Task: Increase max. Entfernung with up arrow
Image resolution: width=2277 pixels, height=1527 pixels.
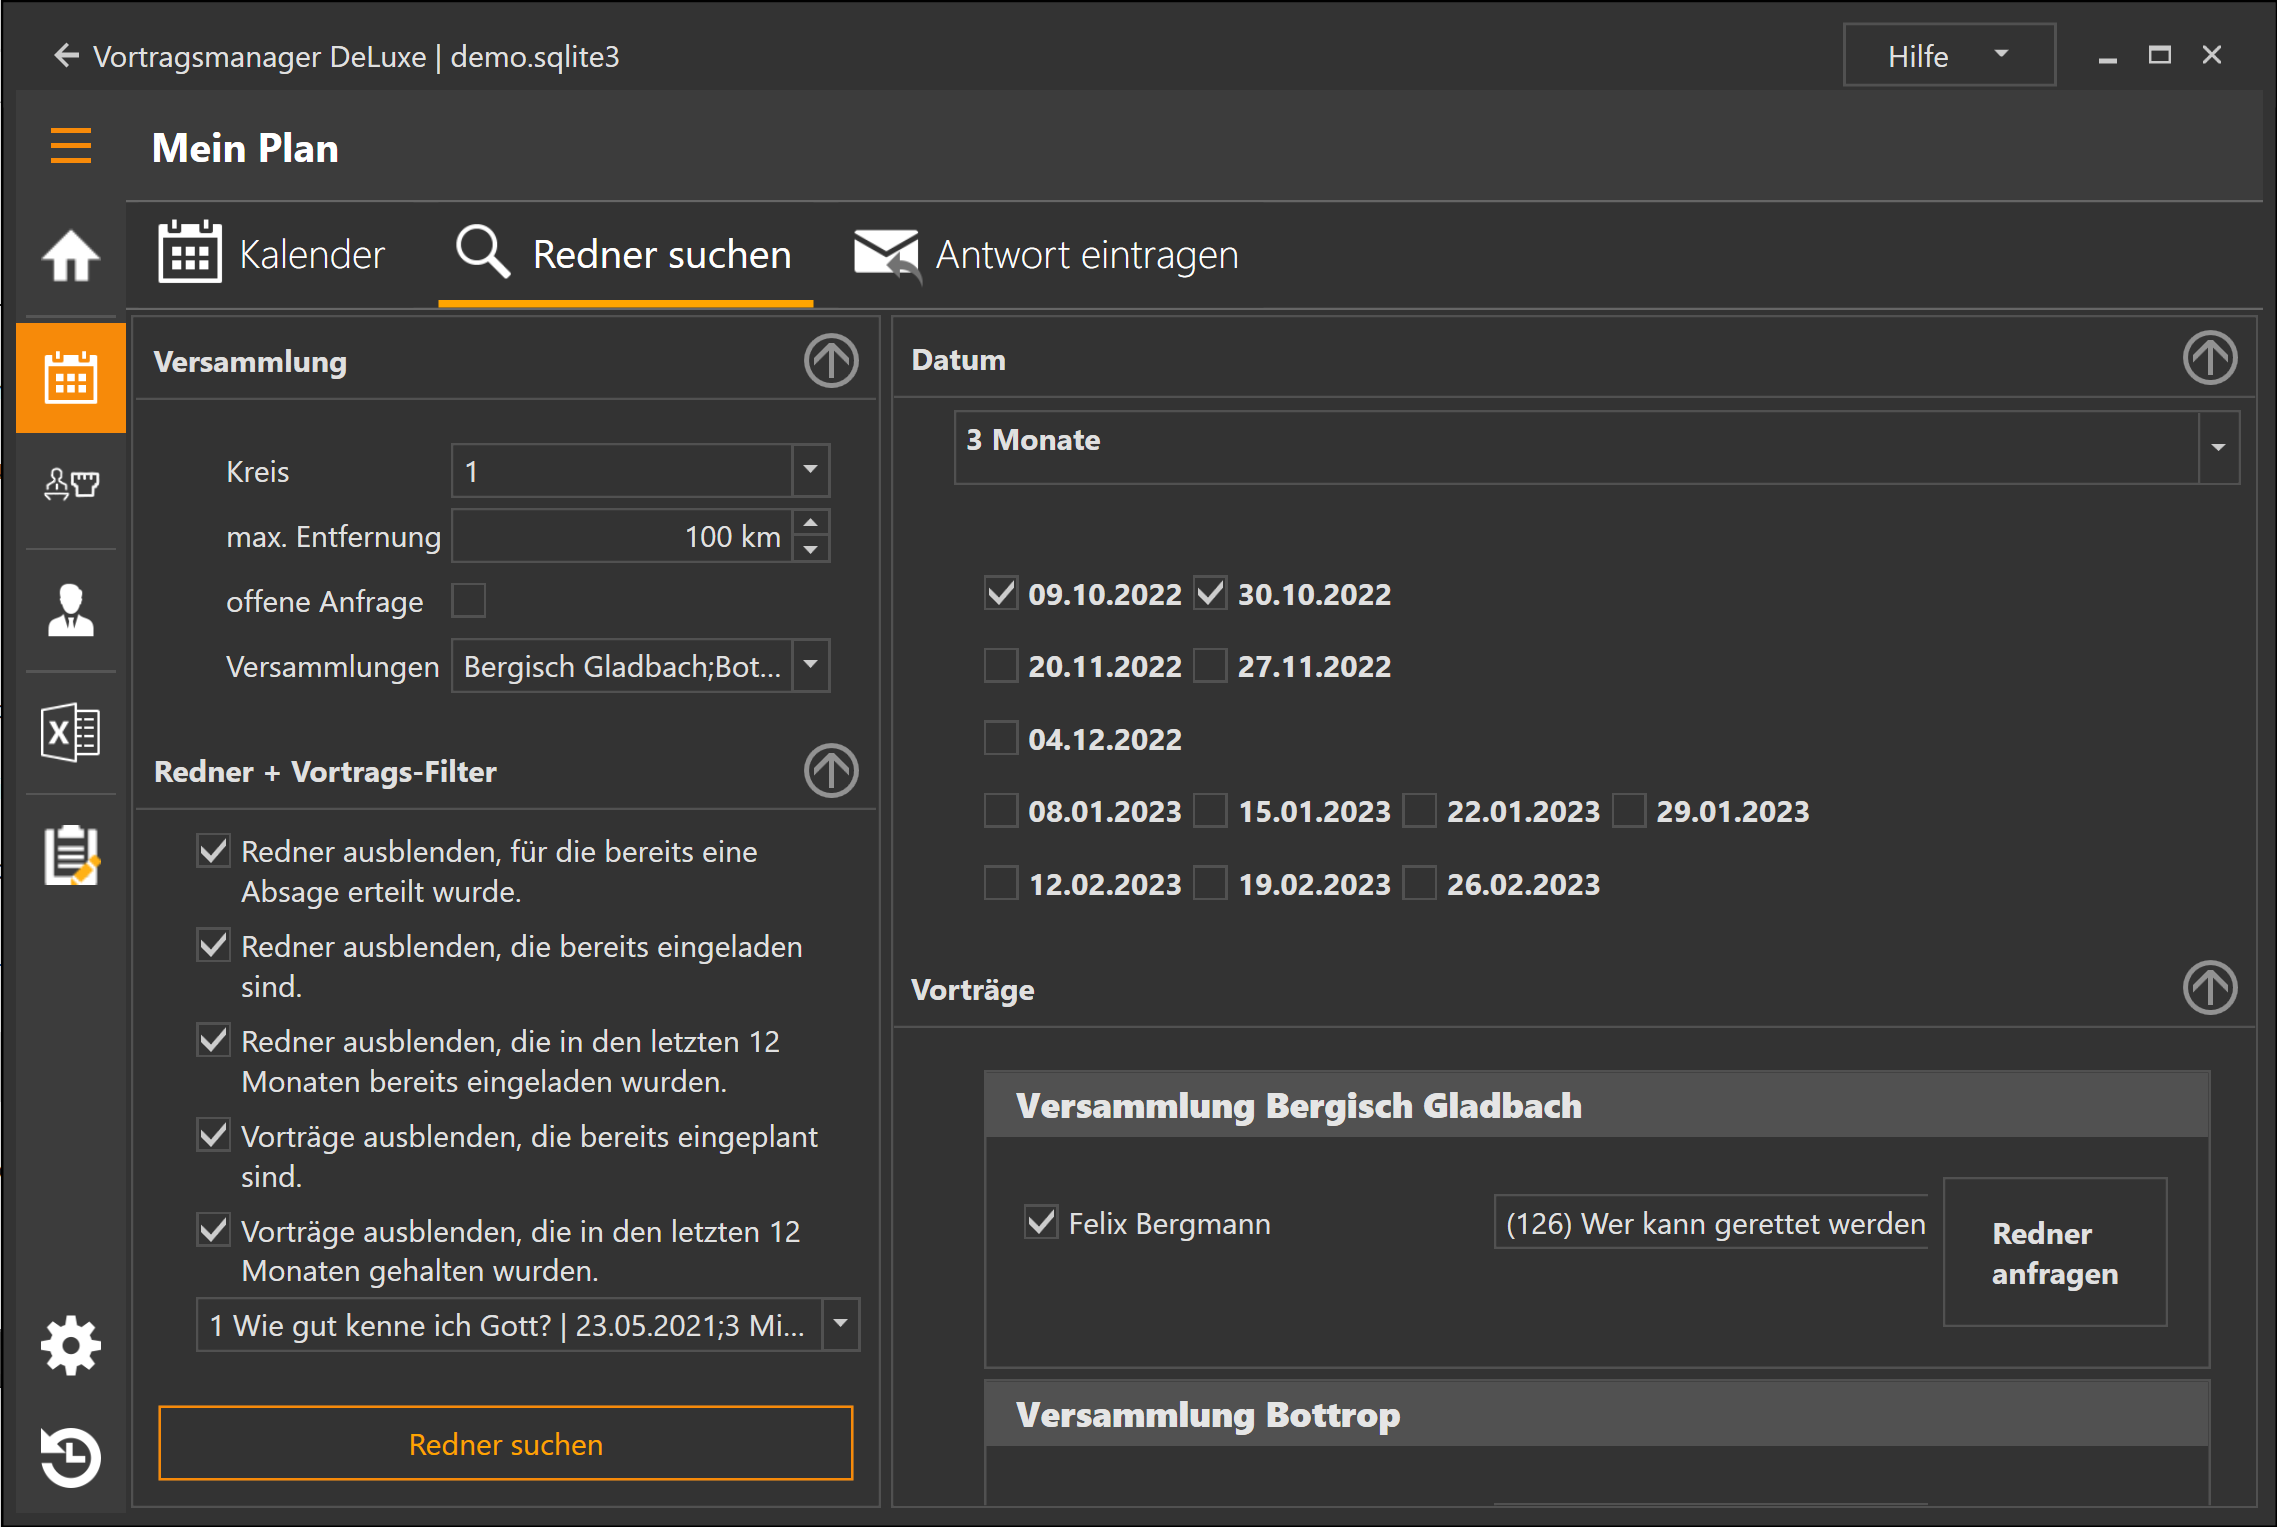Action: (811, 522)
